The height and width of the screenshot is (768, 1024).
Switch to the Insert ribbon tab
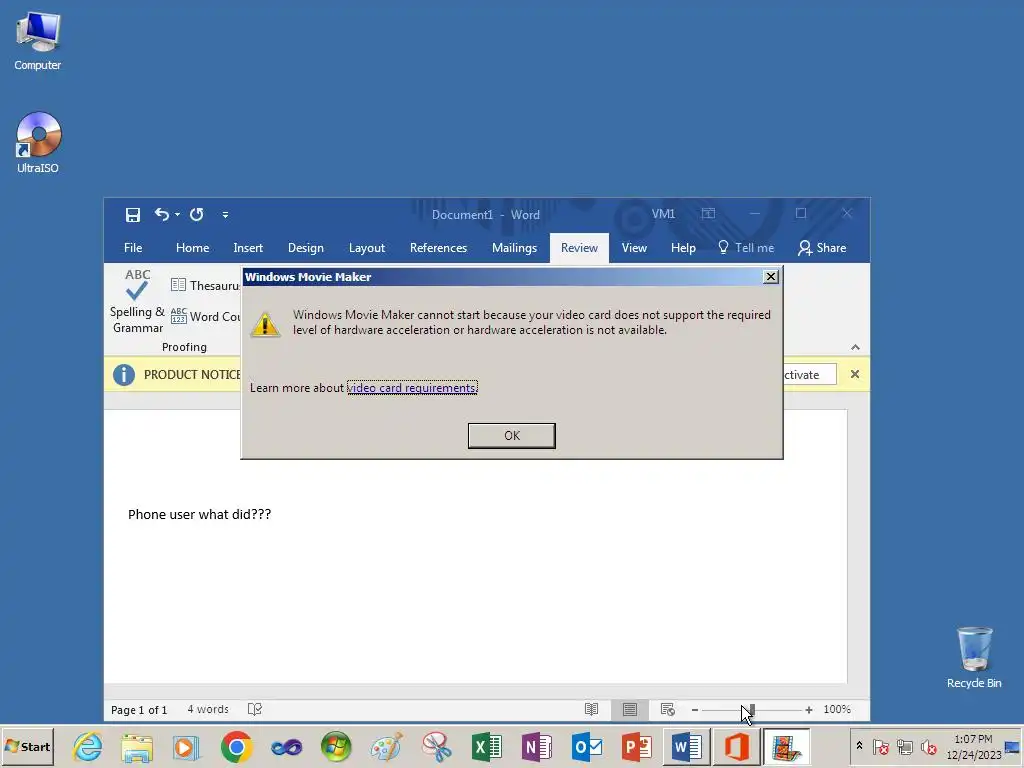[x=248, y=248]
